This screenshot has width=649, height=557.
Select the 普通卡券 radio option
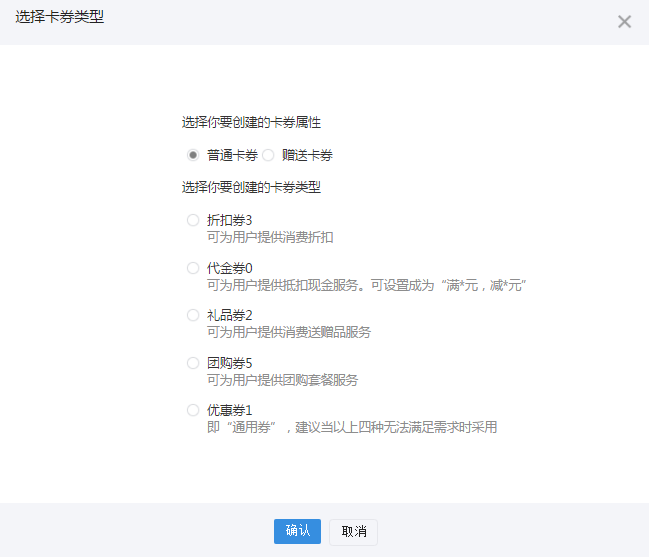coord(193,155)
